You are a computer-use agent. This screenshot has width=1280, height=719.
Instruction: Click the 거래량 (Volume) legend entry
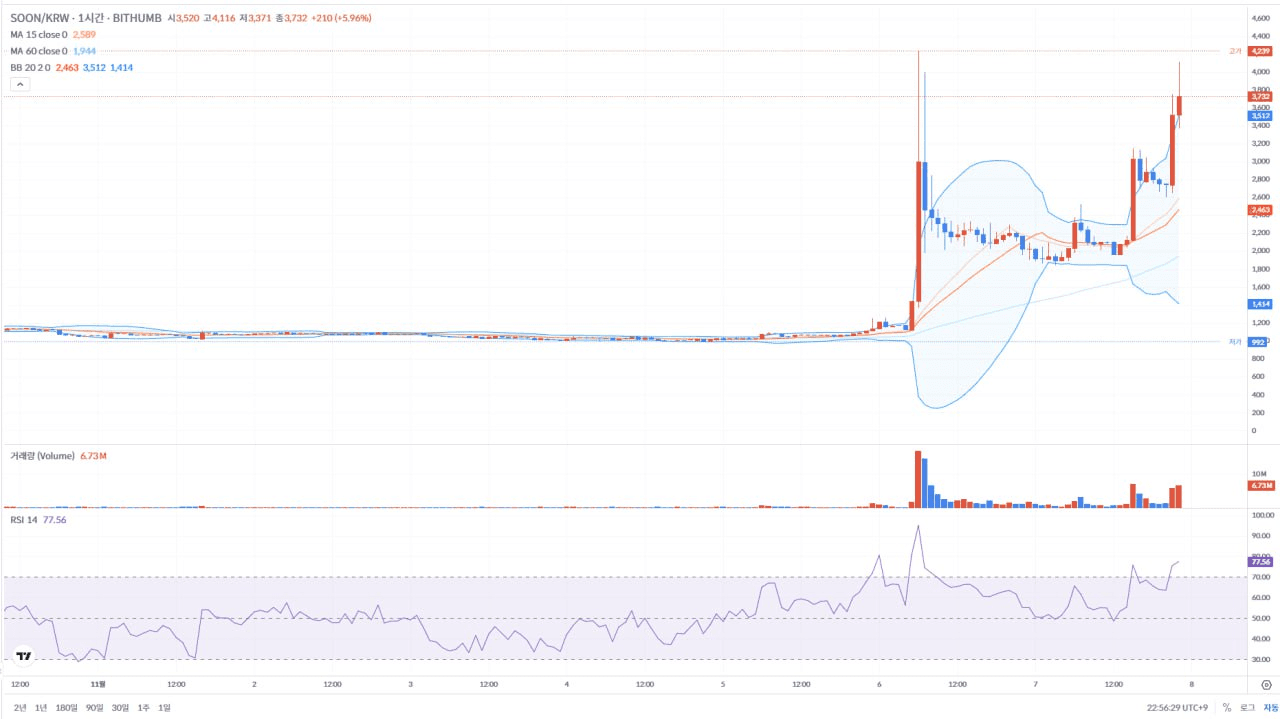[45, 455]
